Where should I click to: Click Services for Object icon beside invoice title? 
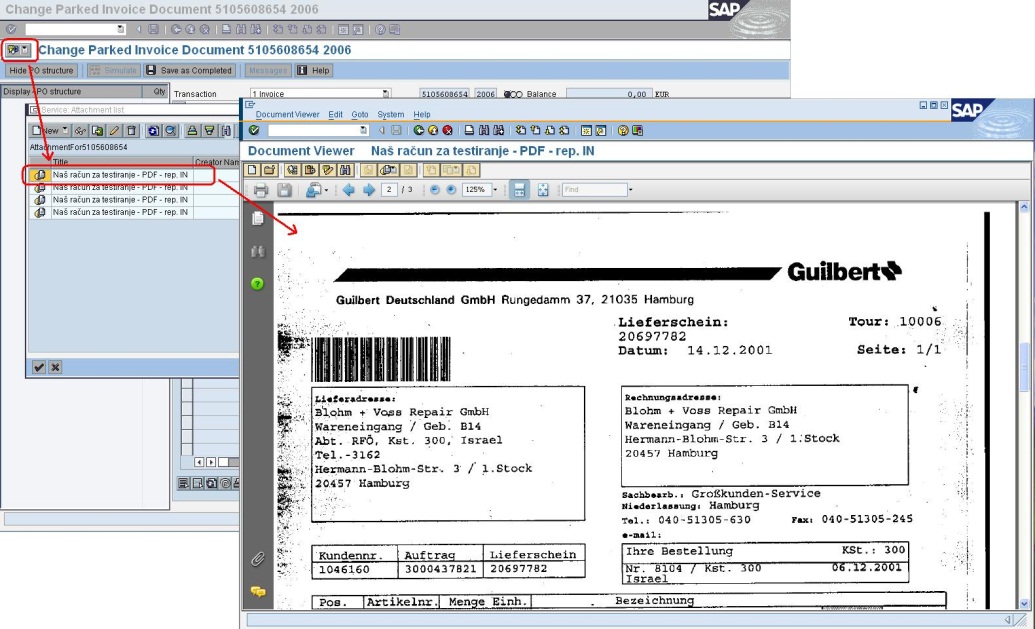click(x=13, y=50)
